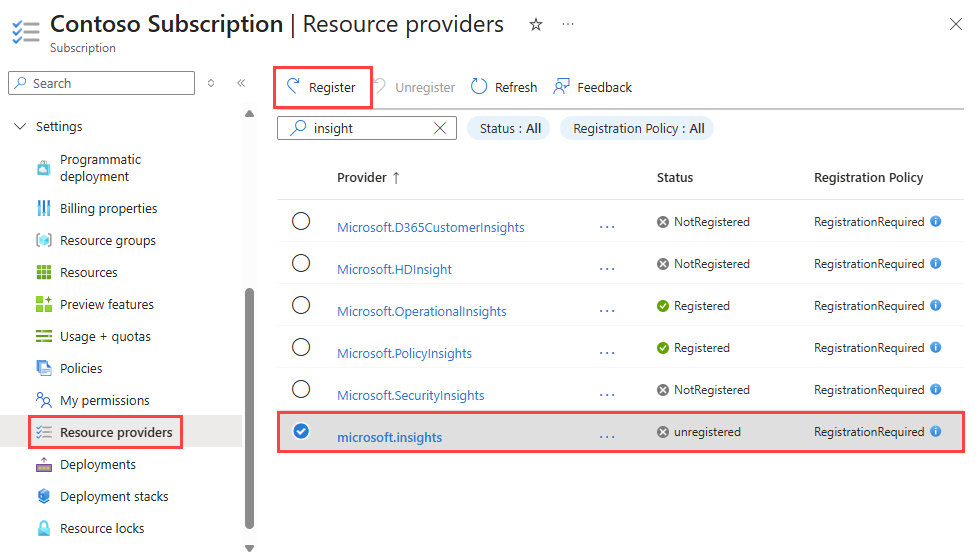This screenshot has width=978, height=552.
Task: Open the Status : All filter
Action: point(509,128)
